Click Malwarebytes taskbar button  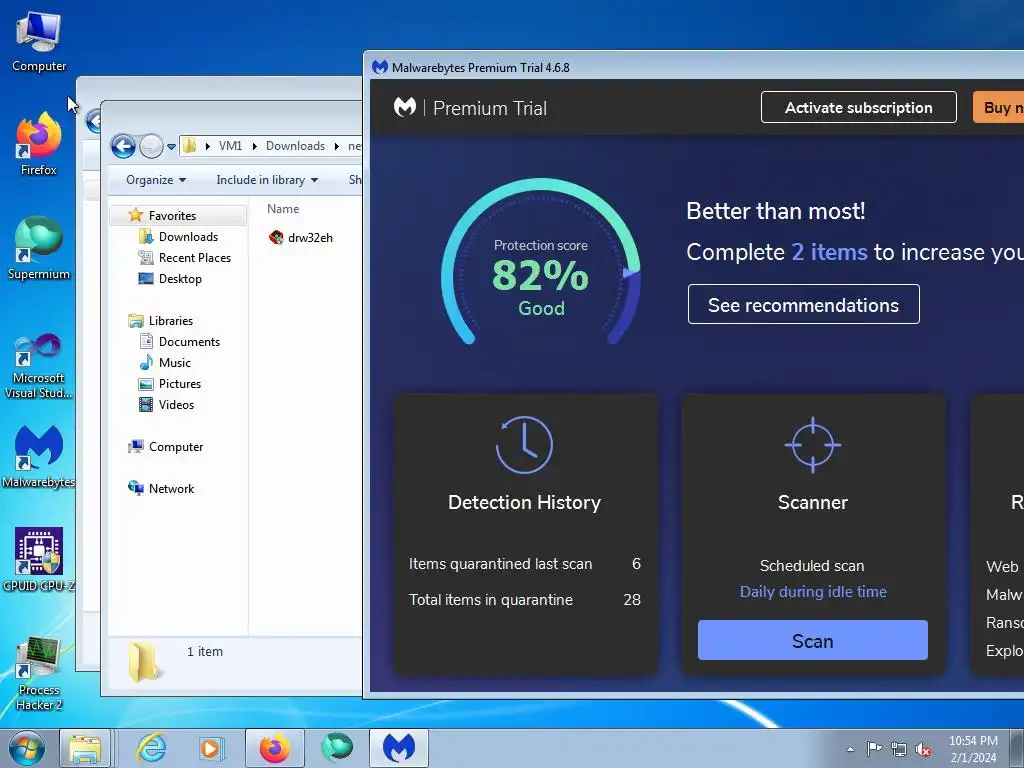399,748
